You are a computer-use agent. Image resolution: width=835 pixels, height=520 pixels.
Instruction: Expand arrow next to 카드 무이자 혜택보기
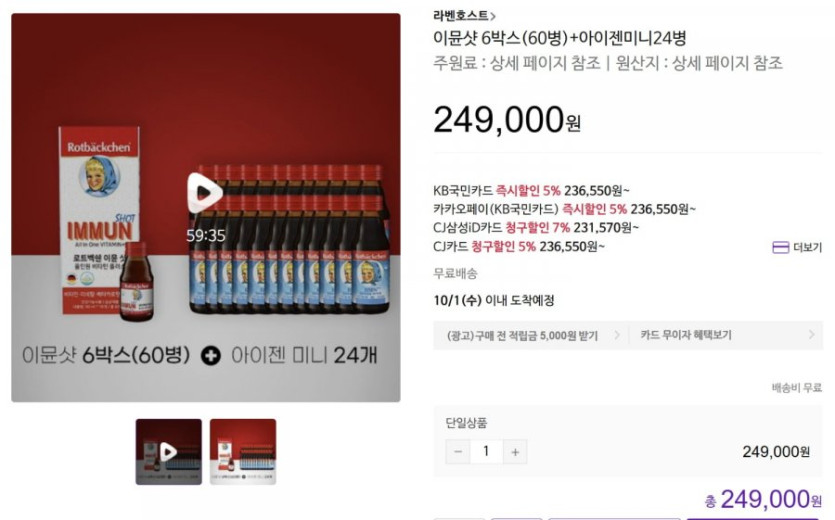tap(812, 335)
